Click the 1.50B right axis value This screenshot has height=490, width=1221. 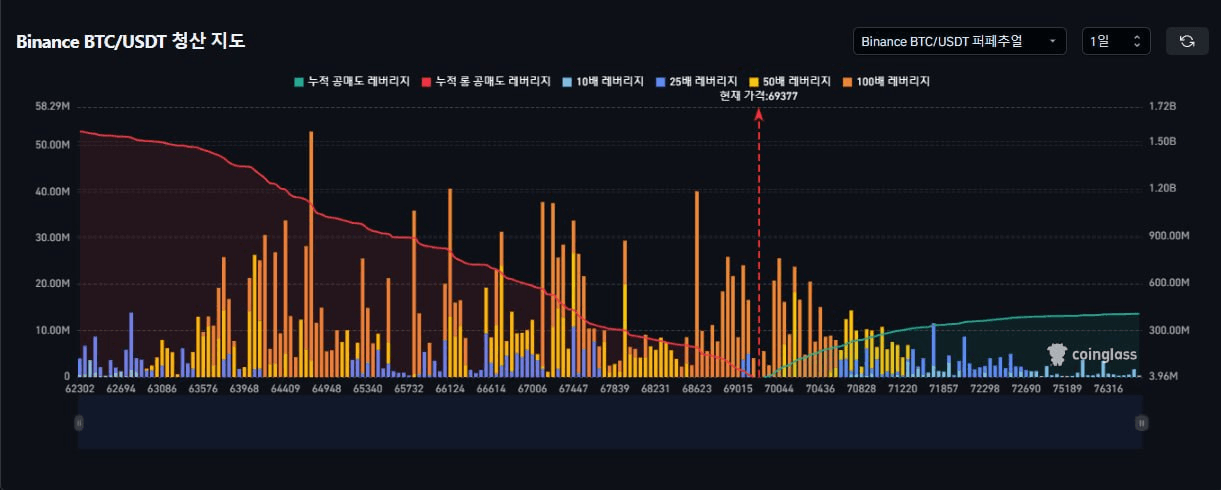[x=1162, y=142]
